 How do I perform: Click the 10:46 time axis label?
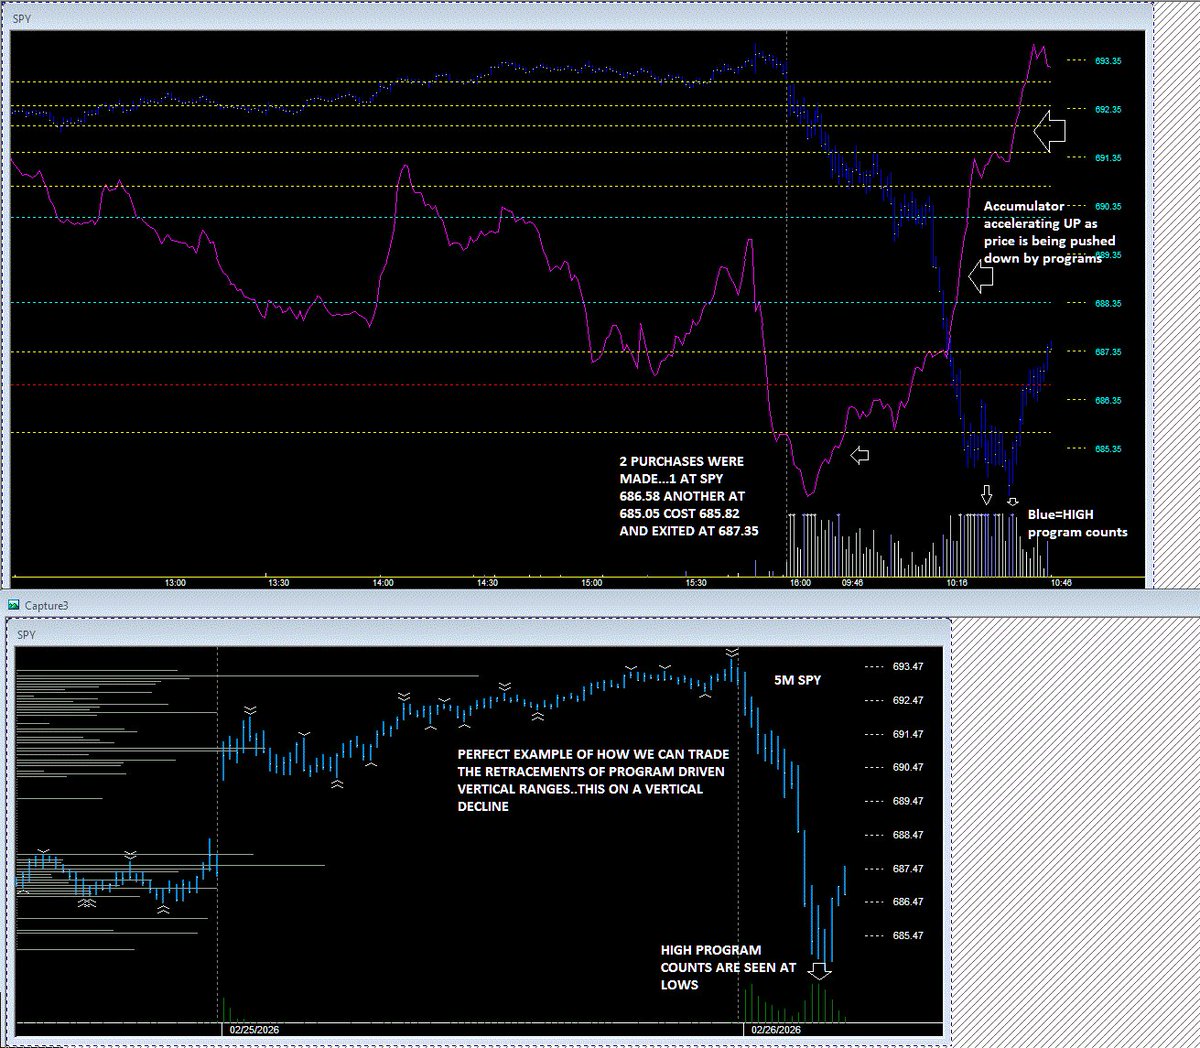tap(1060, 582)
